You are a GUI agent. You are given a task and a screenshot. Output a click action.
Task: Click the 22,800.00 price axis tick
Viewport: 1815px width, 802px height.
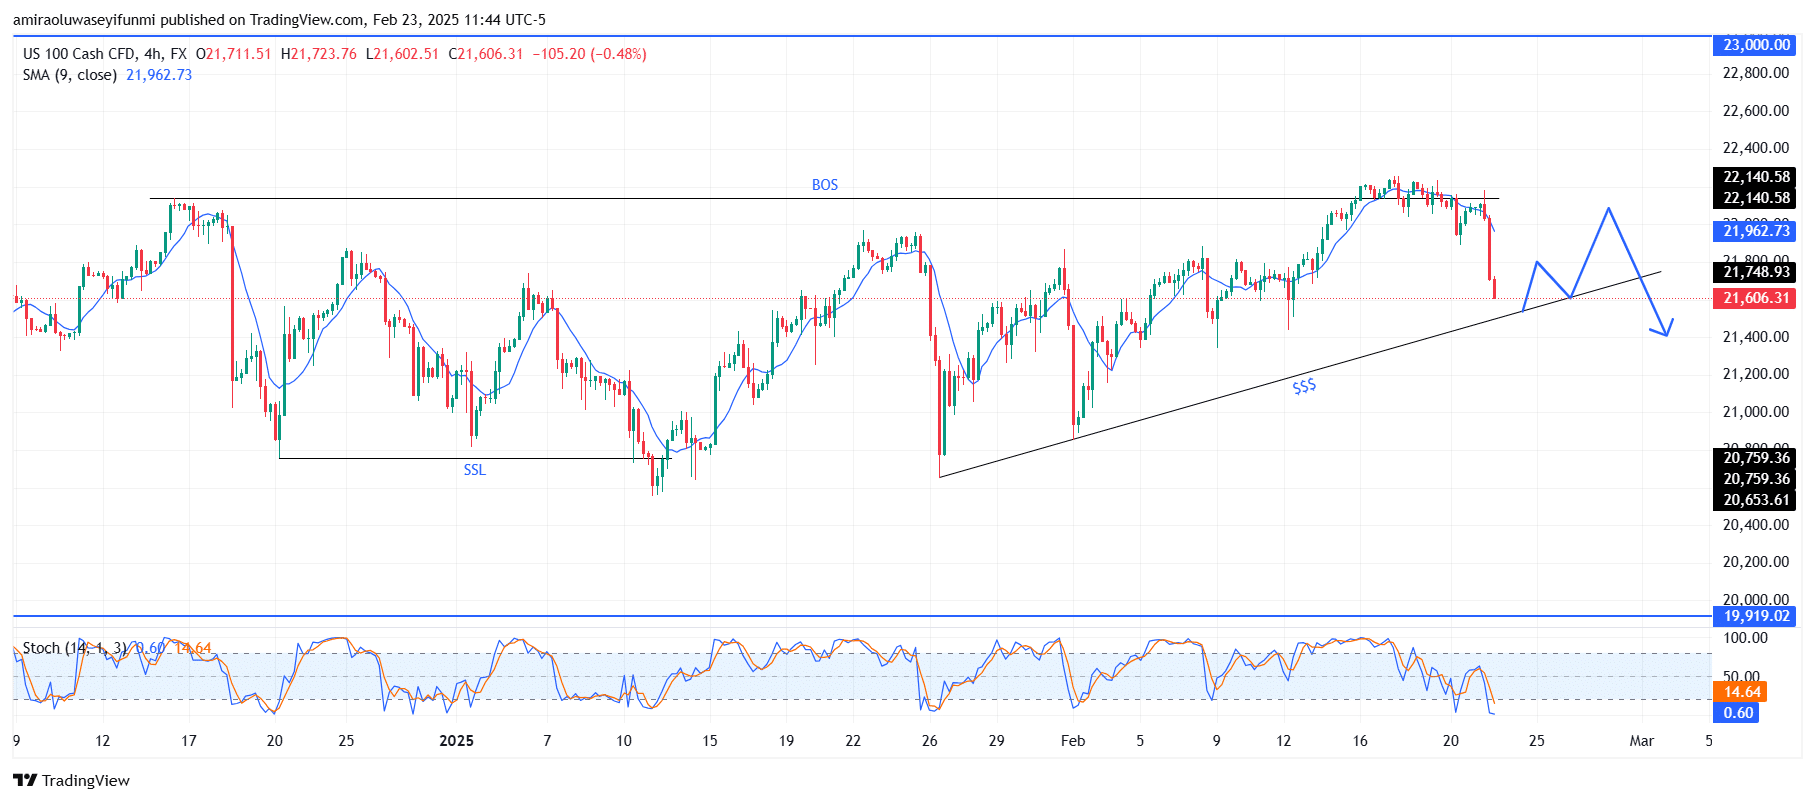click(x=1756, y=73)
